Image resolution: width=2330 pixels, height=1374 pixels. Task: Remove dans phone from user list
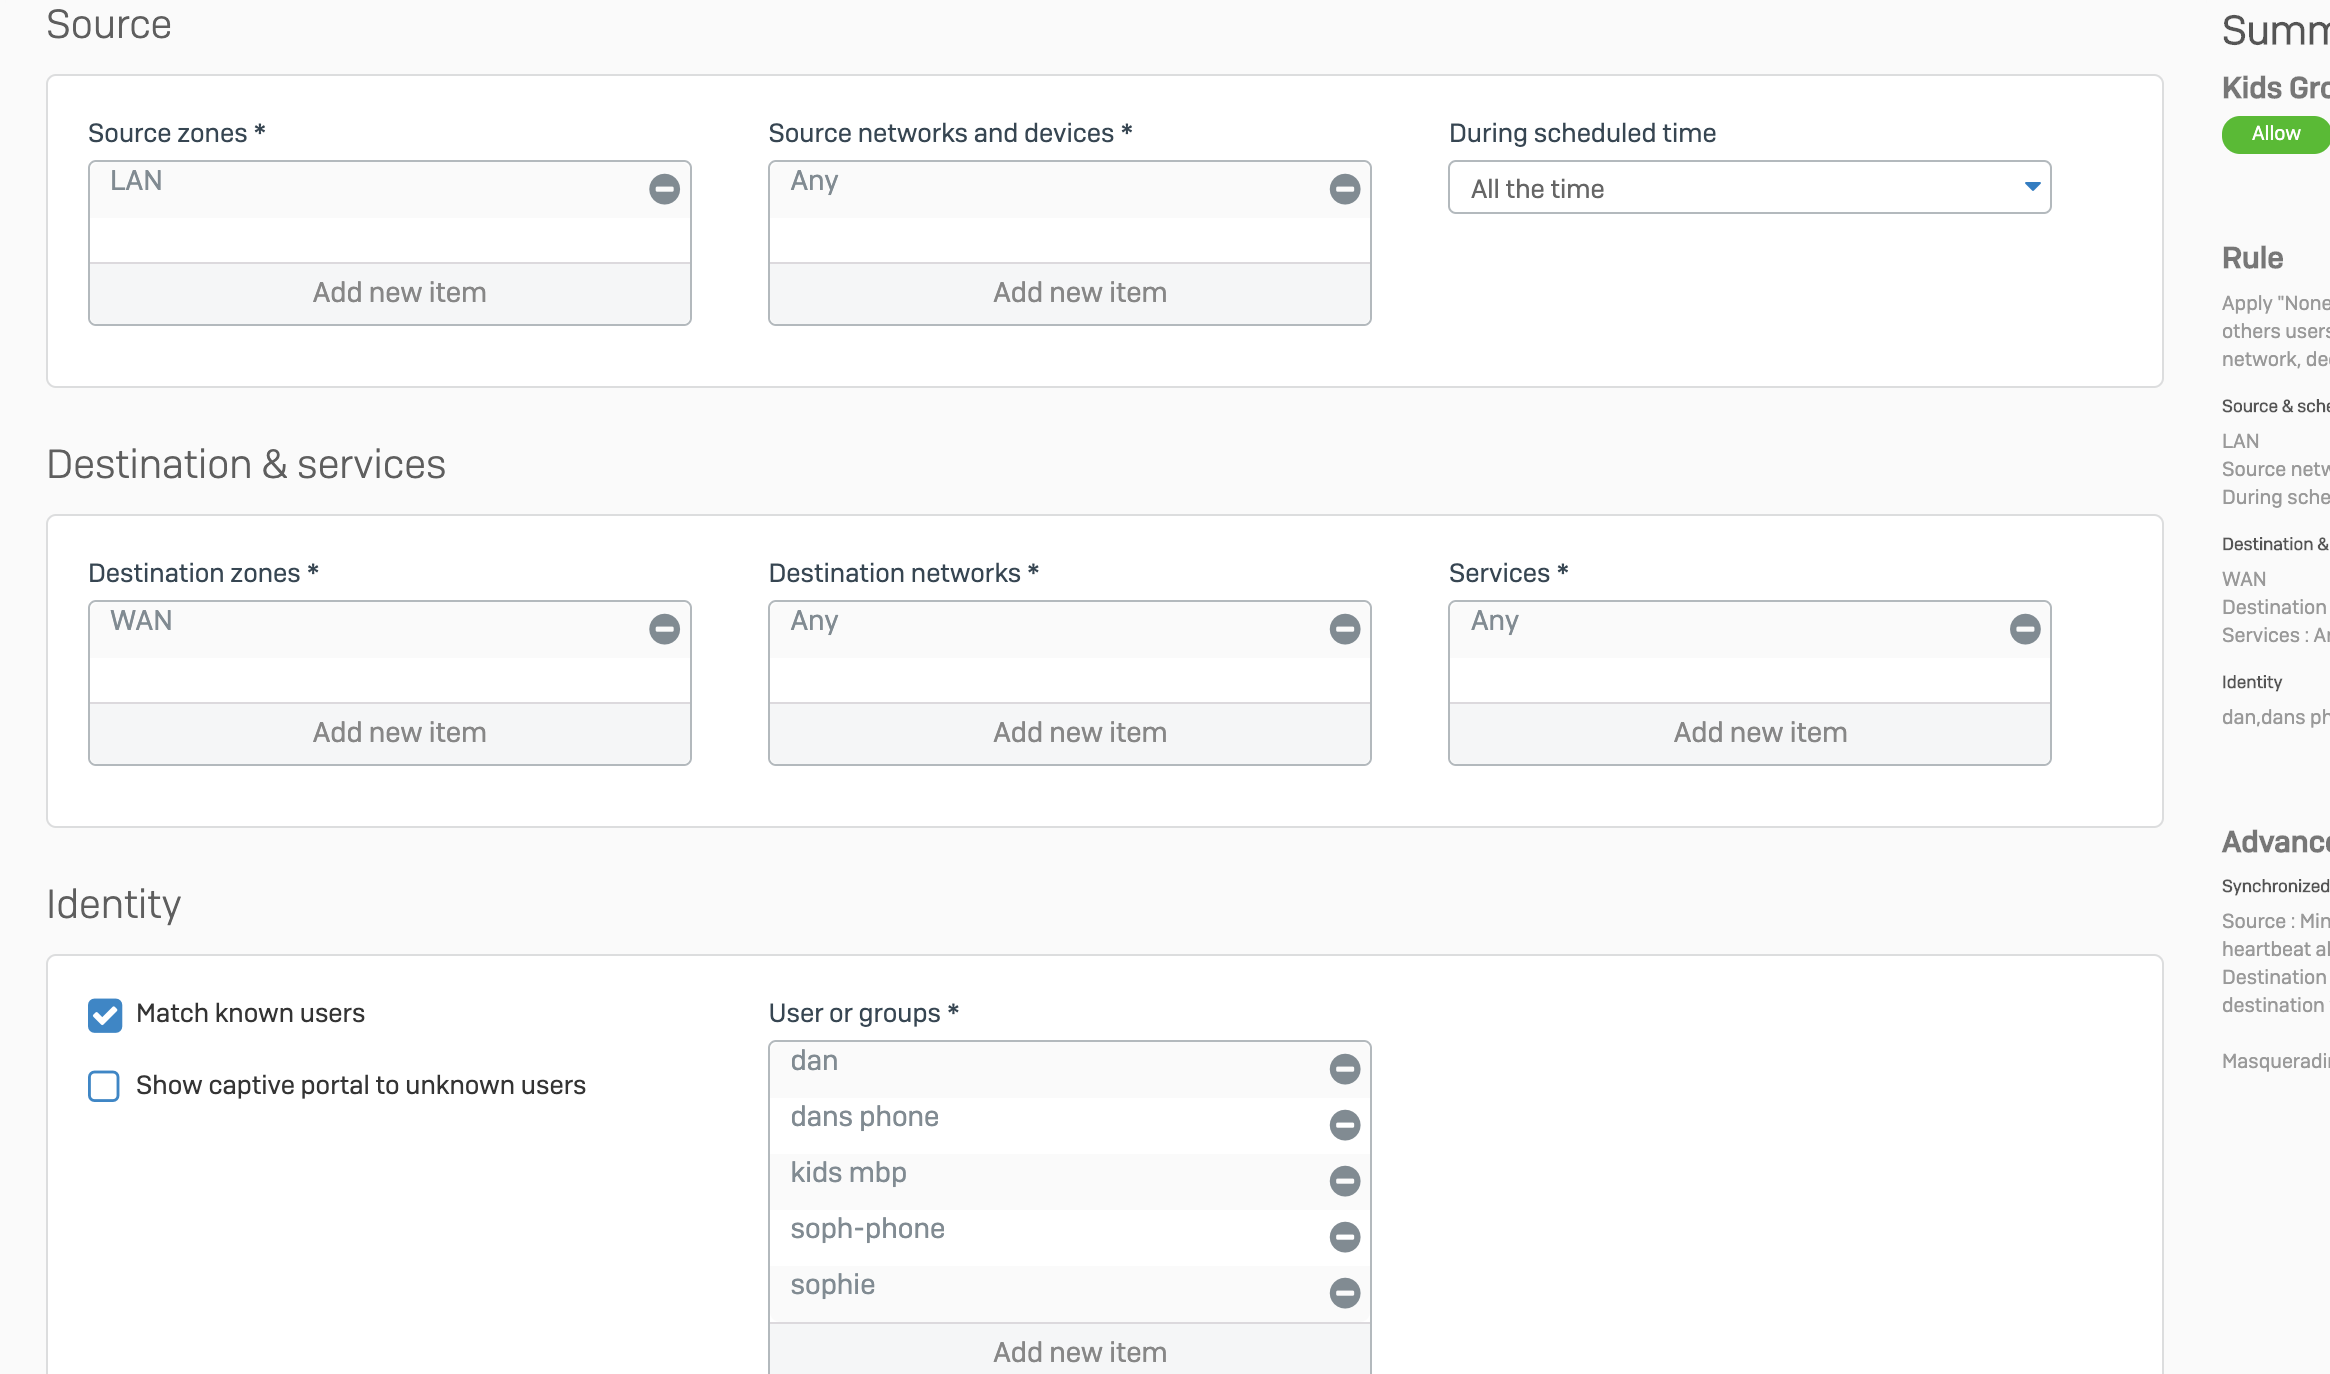click(1344, 1125)
